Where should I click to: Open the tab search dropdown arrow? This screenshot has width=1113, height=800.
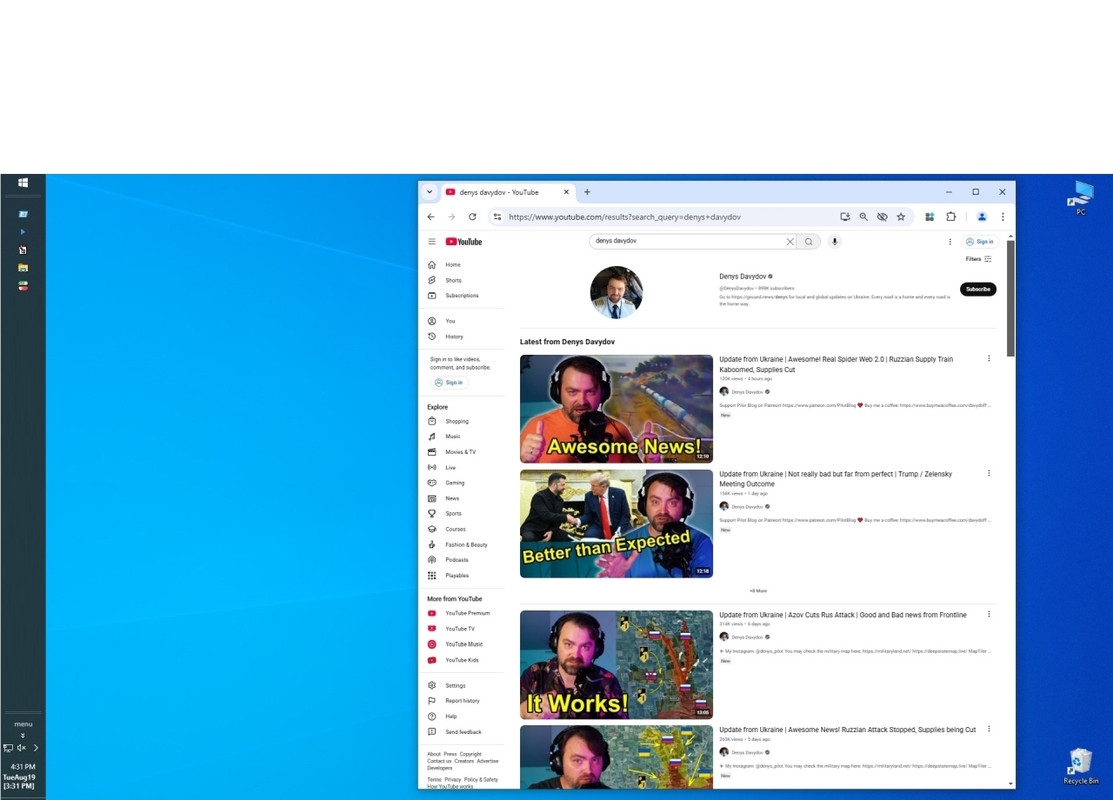429,192
